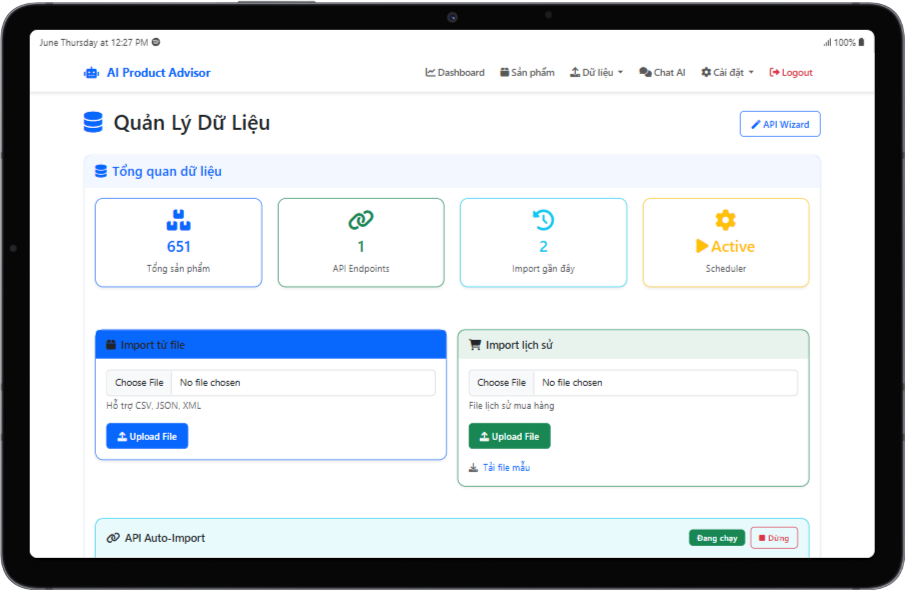Click the battery icon in status bar
The height and width of the screenshot is (590, 905).
click(861, 42)
